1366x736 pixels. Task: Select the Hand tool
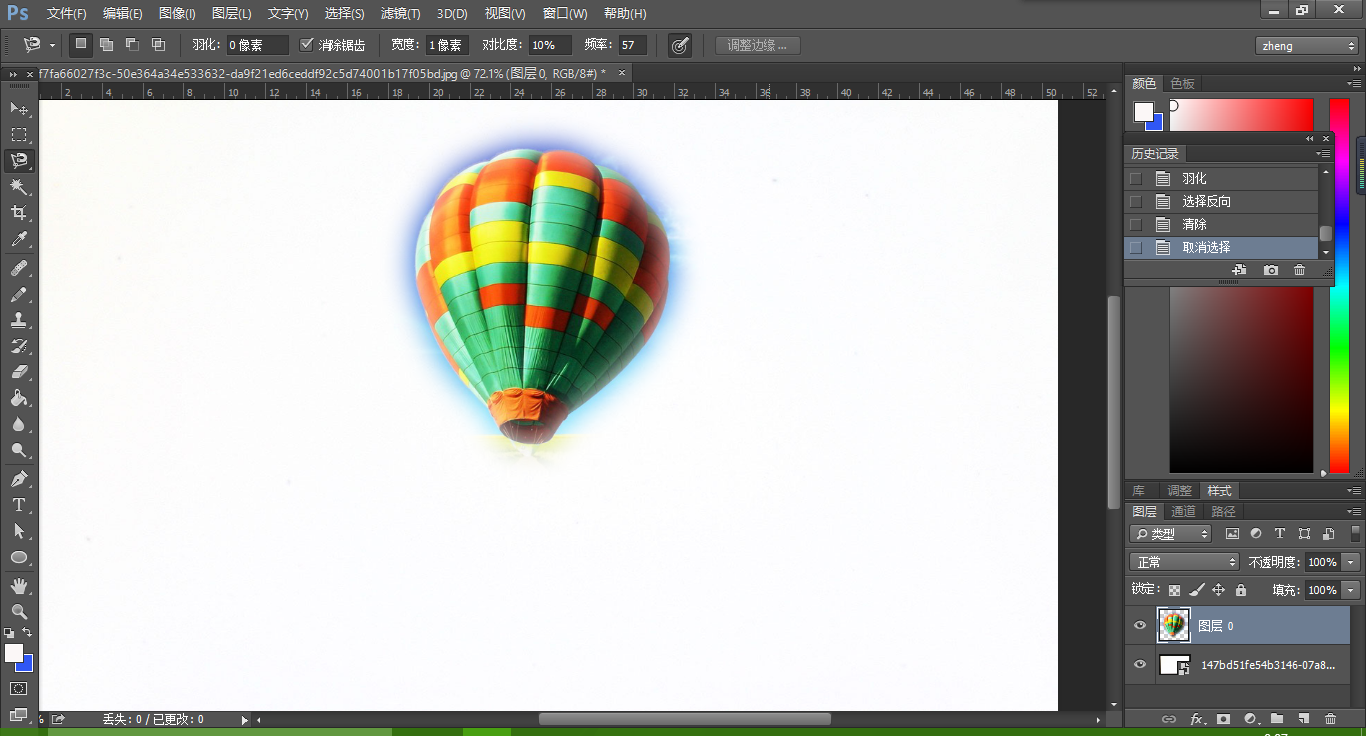pos(18,585)
